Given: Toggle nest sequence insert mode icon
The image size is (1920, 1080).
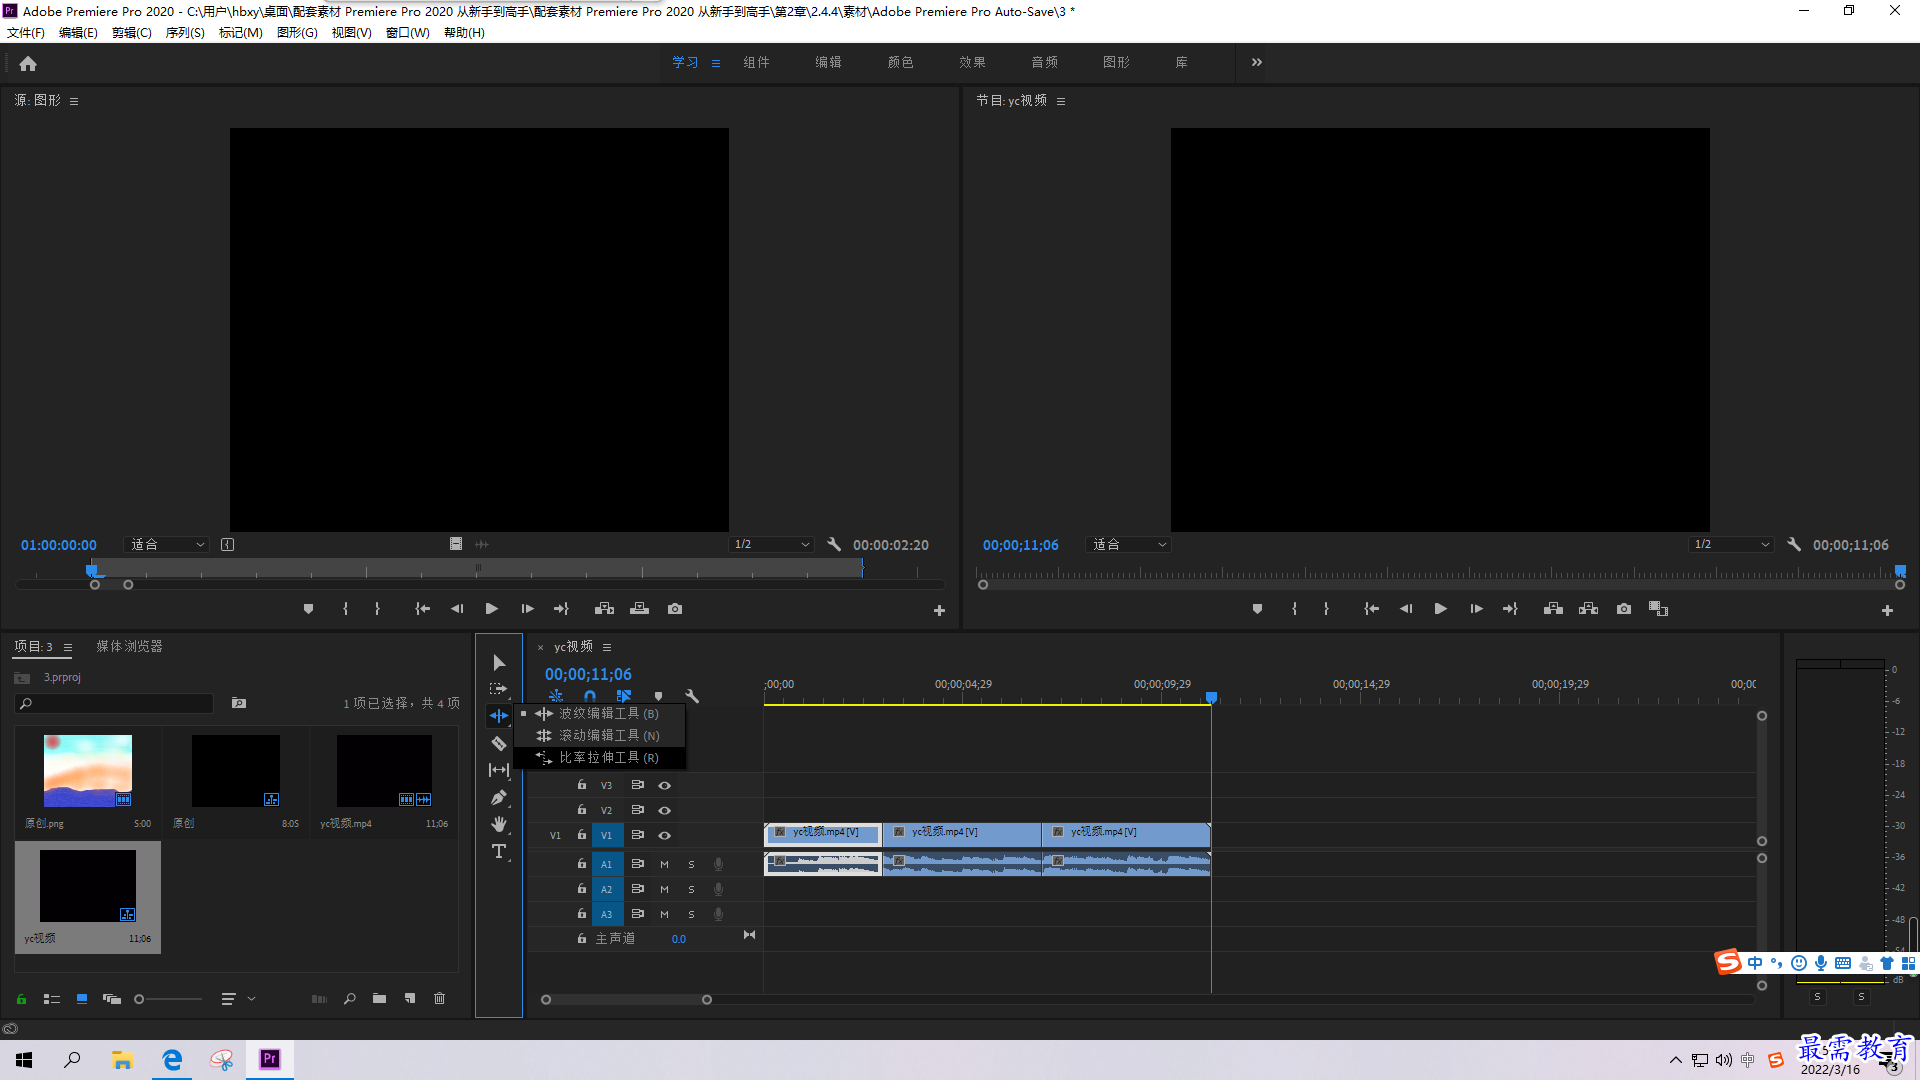Looking at the screenshot, I should point(556,696).
